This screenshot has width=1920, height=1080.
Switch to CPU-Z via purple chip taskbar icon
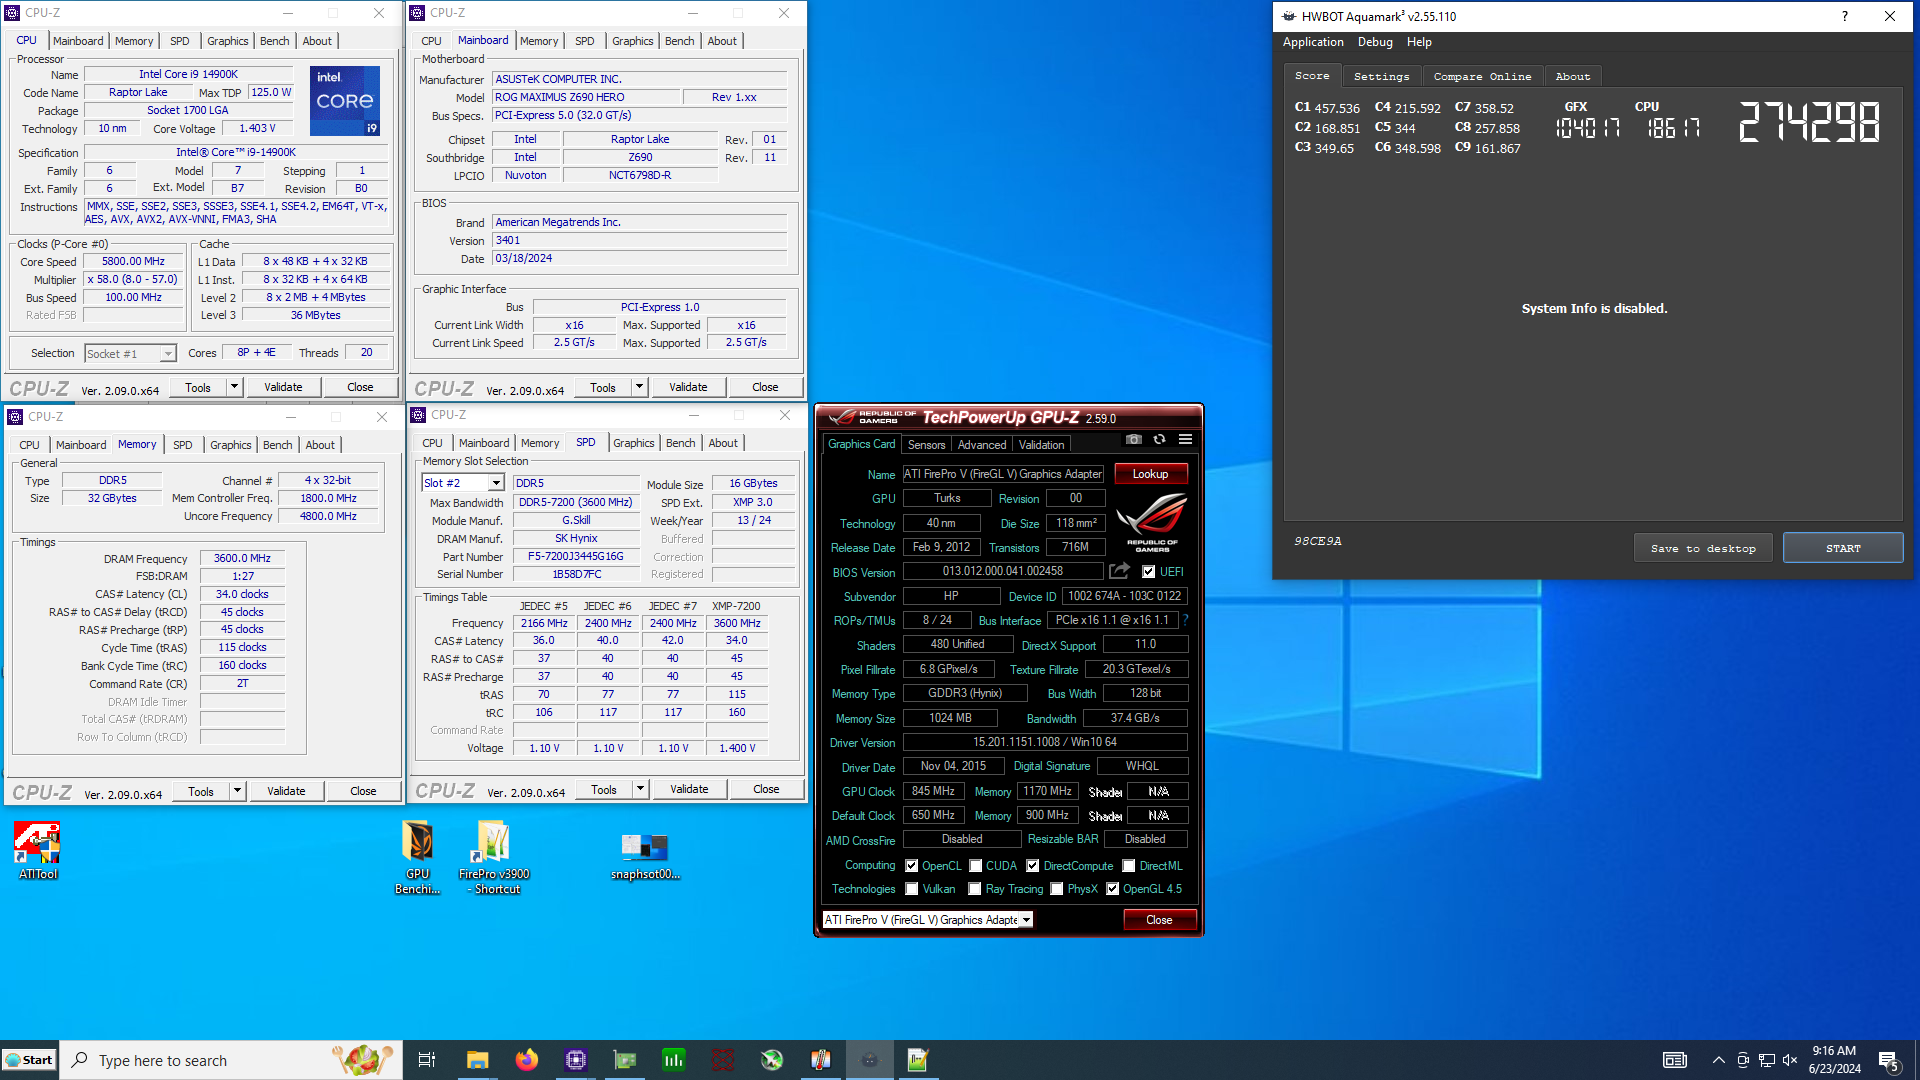click(x=575, y=1060)
